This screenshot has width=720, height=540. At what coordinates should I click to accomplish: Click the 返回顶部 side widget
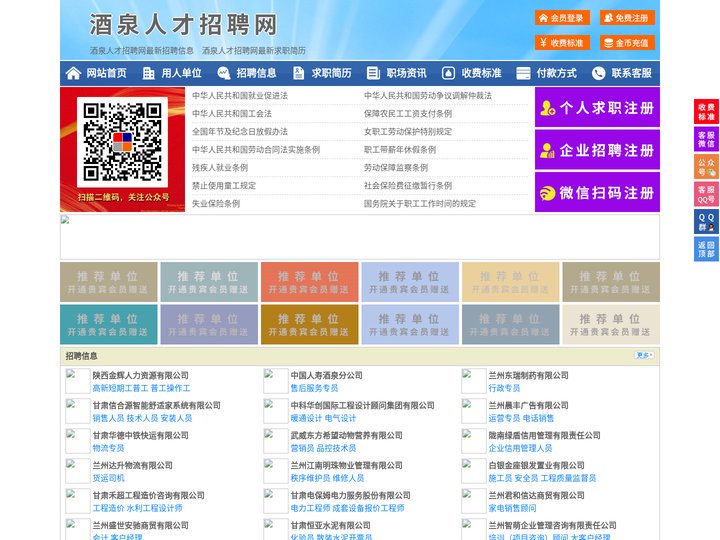tap(706, 249)
